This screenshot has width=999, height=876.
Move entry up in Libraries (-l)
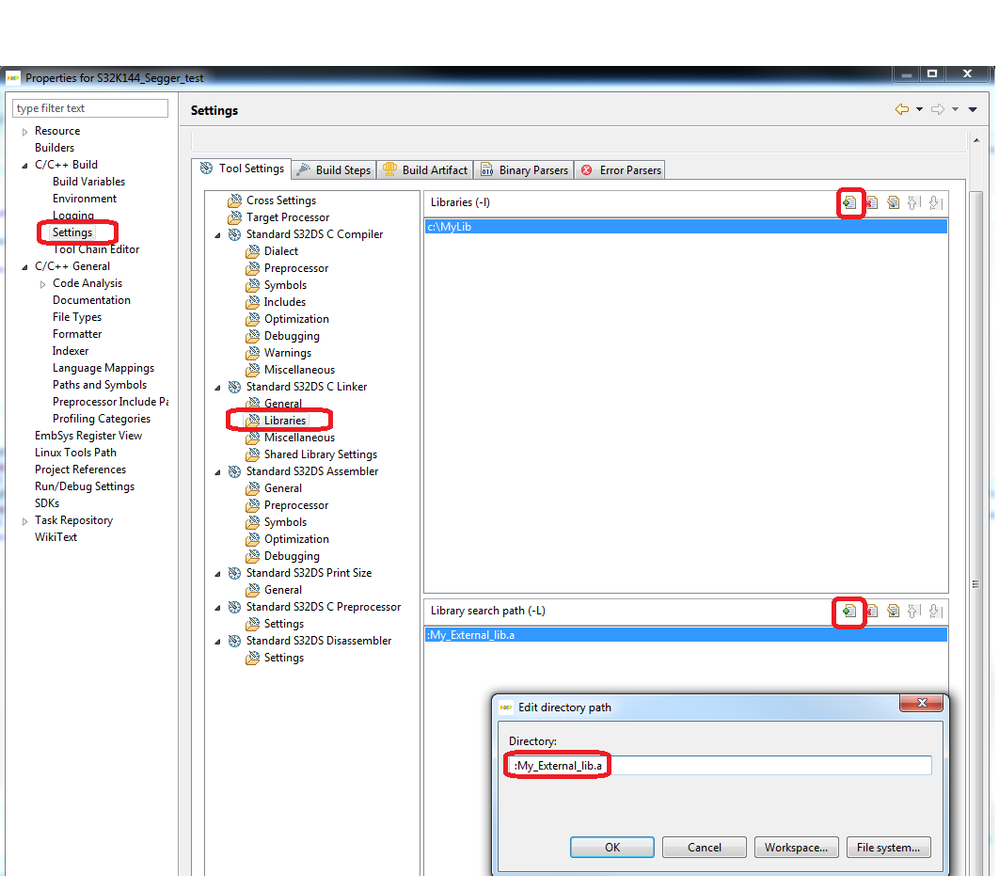pos(914,203)
